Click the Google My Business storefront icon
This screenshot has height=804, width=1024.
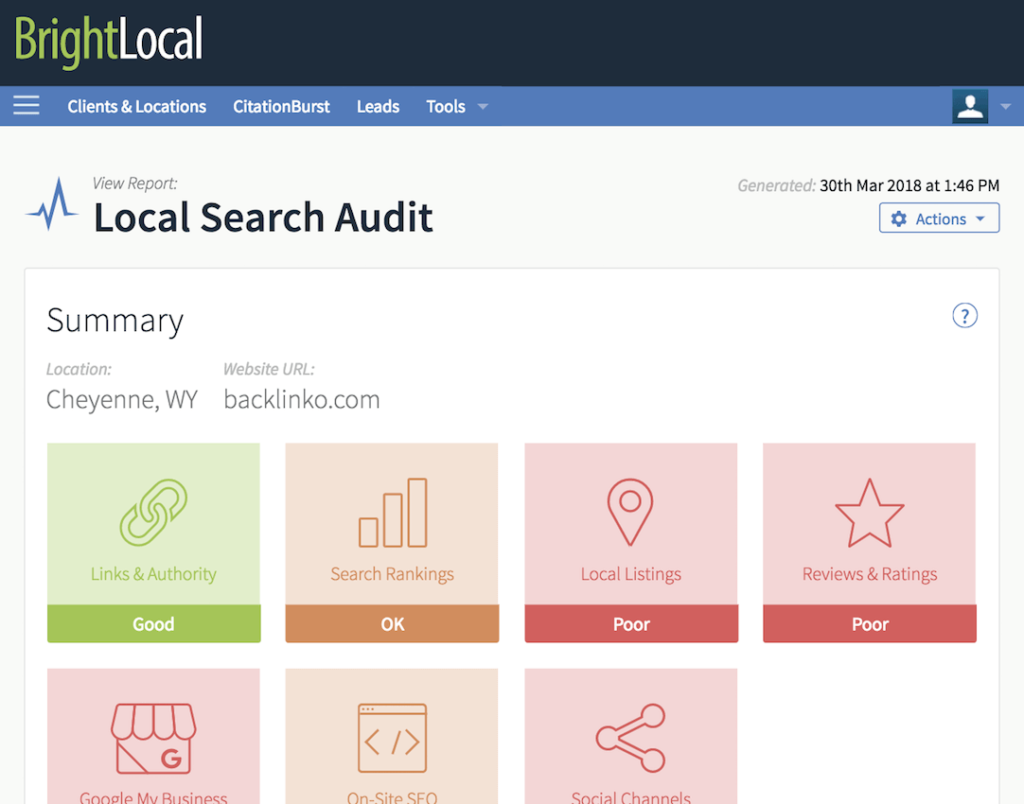(x=153, y=738)
